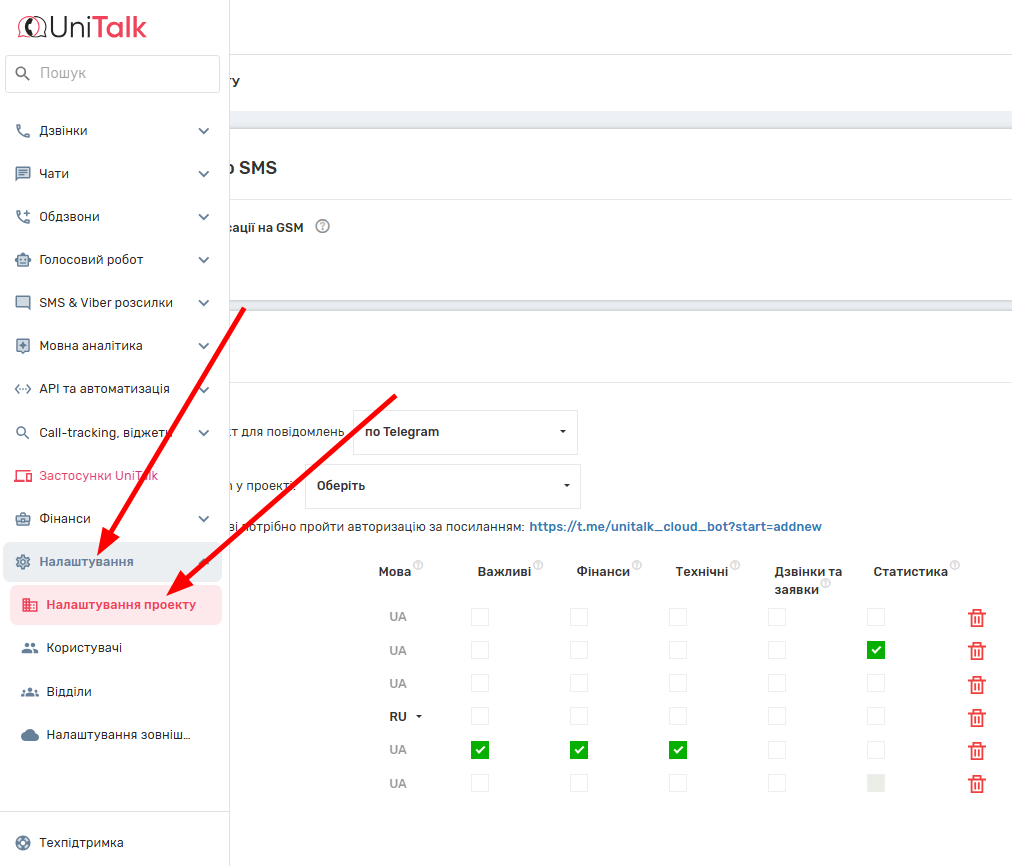Open the 'Оберіть' dropdown
Screen dimensions: 1012x866
(441, 486)
